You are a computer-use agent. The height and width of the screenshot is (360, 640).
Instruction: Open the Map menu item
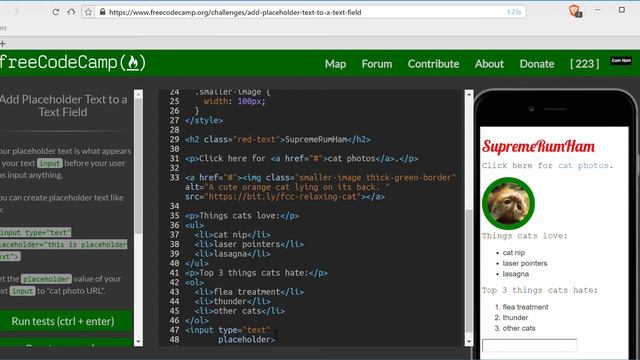coord(336,64)
